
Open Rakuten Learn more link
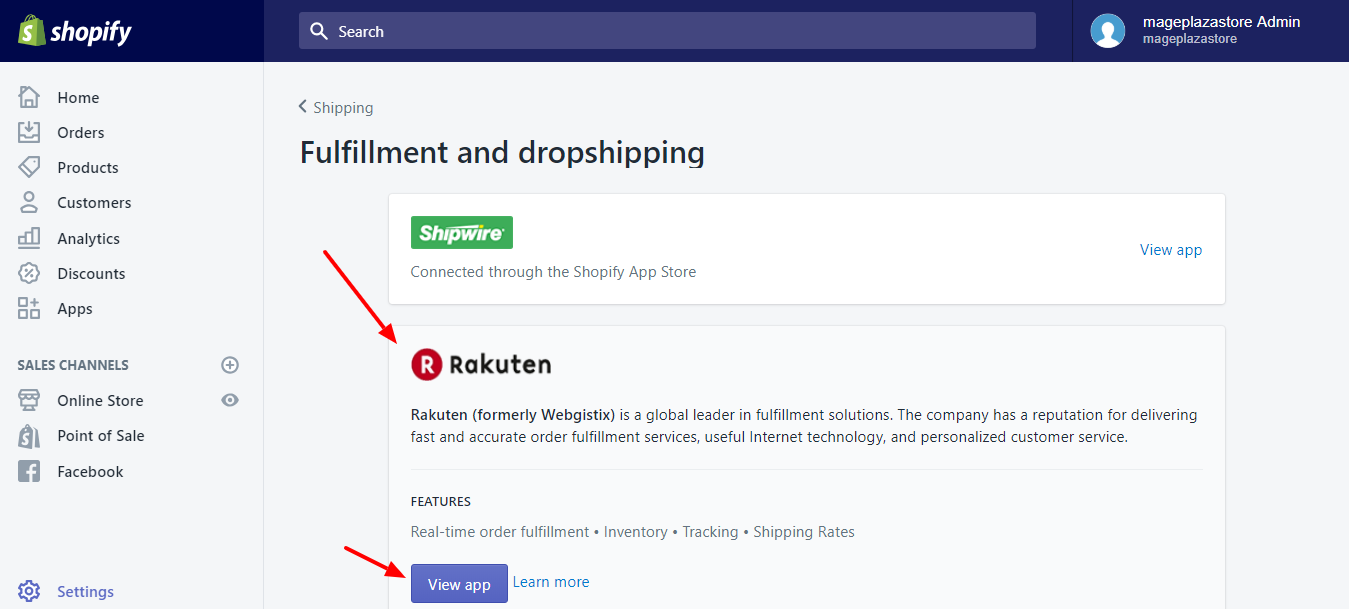(x=551, y=582)
